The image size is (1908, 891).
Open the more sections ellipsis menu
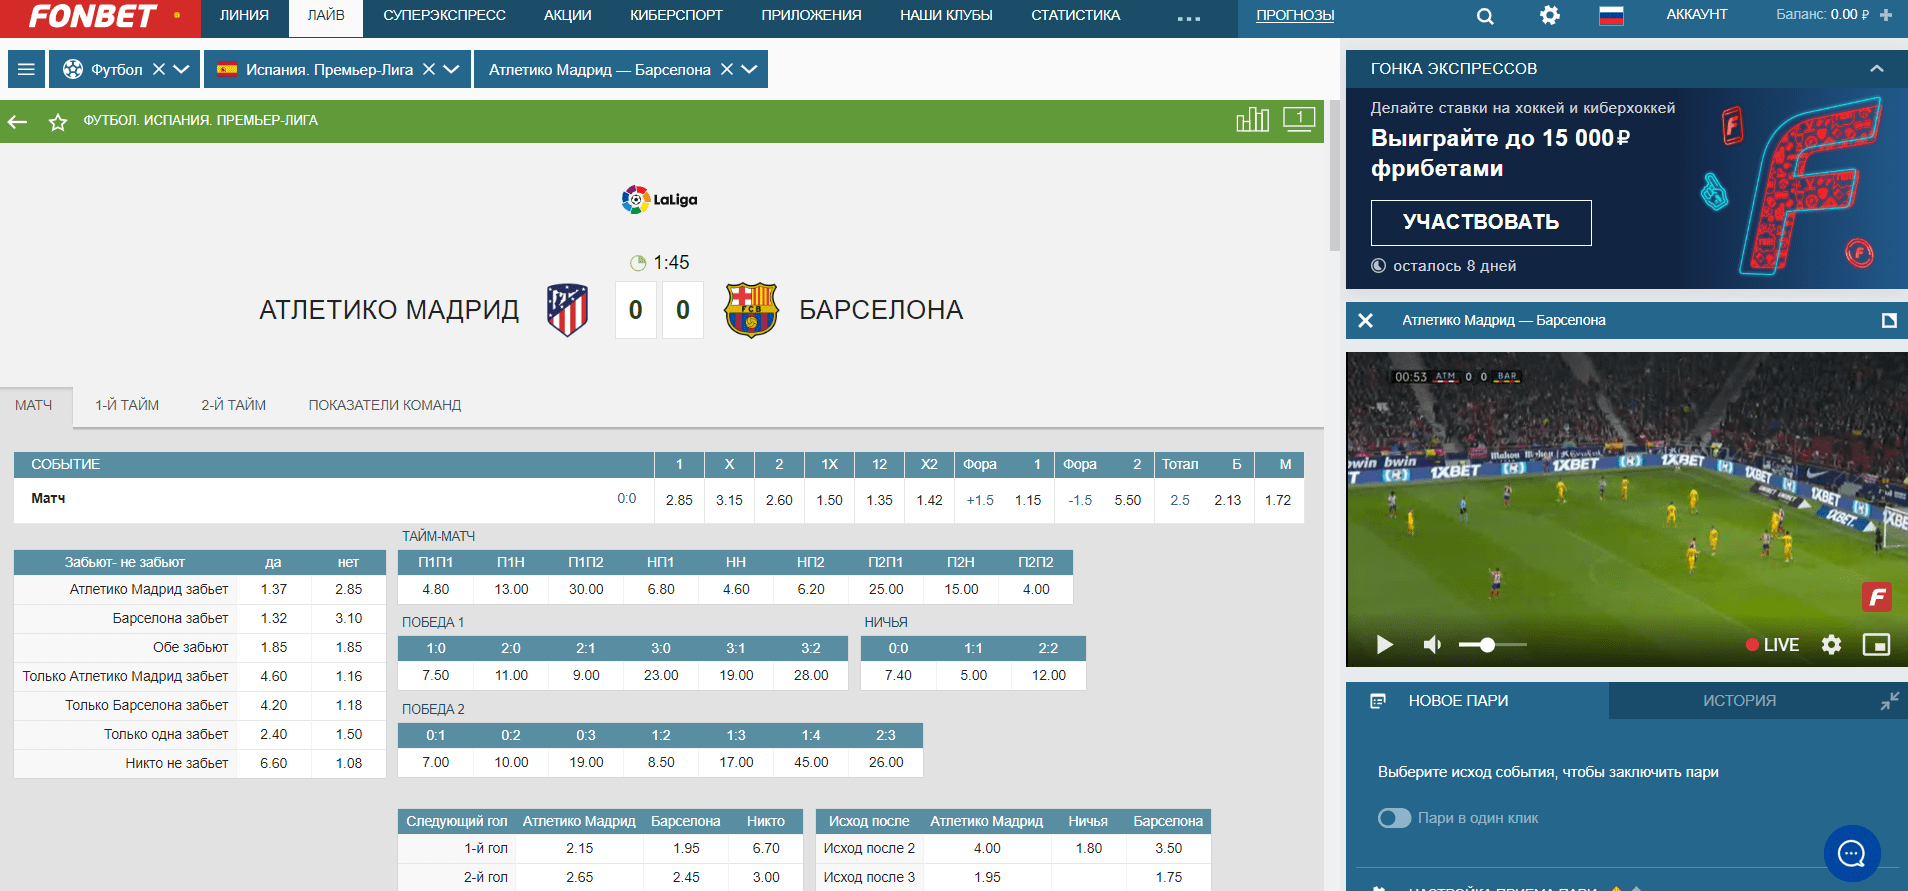pyautogui.click(x=1188, y=18)
